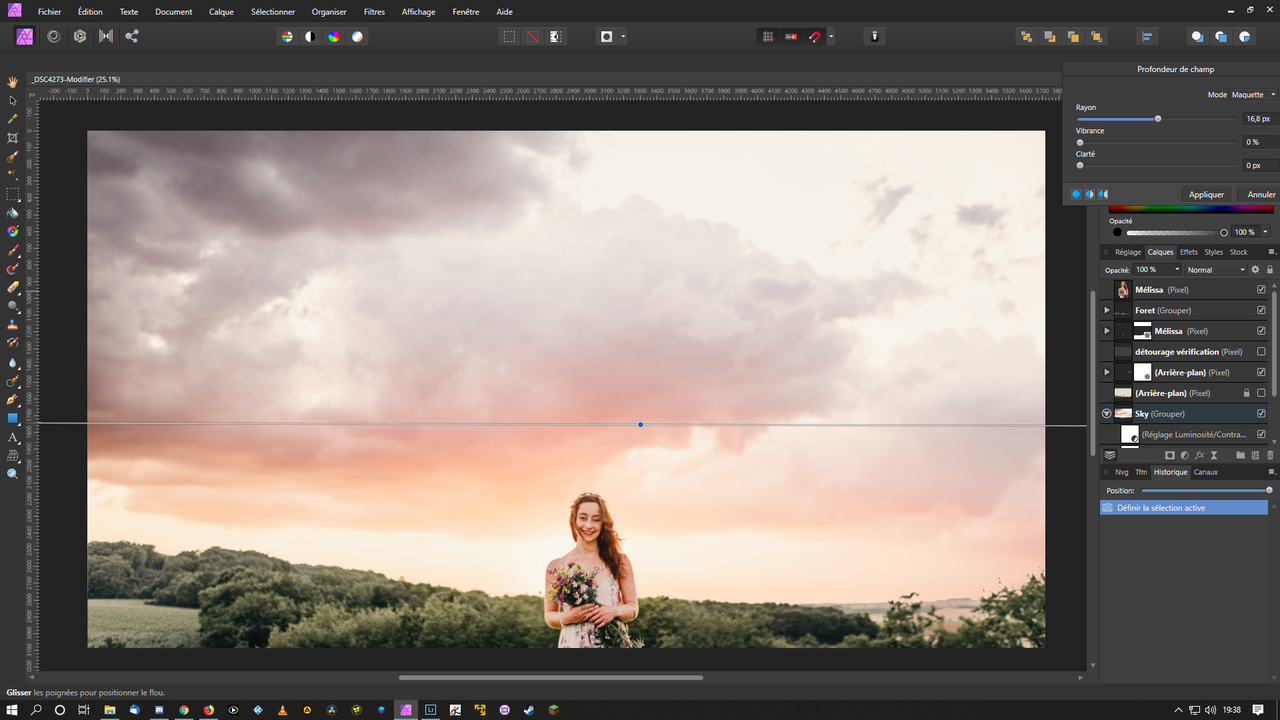Select the Rectangular Marquee tool
Viewport: 1280px width, 720px height.
(x=13, y=194)
